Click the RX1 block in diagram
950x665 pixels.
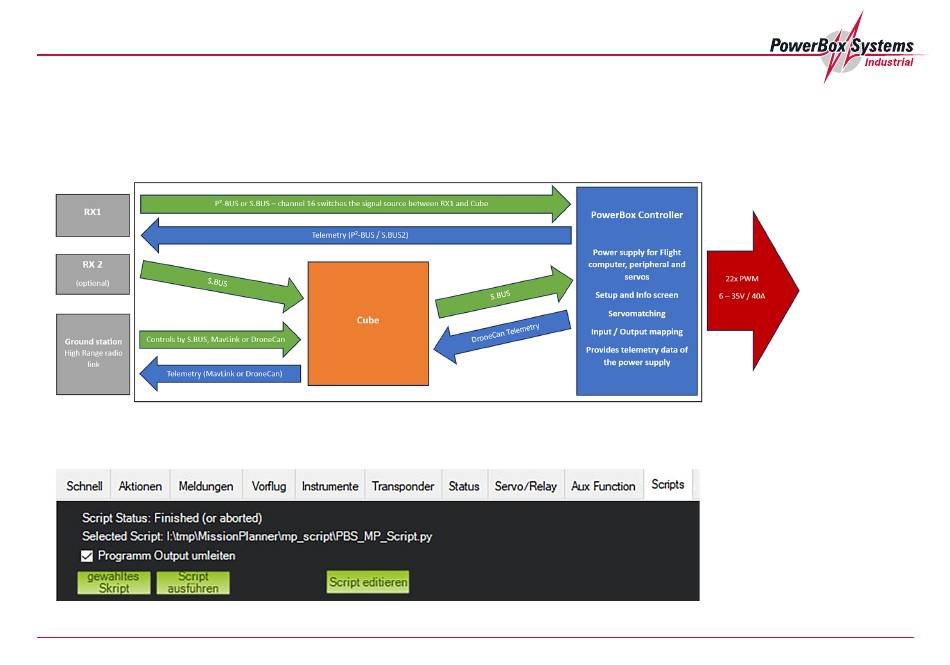pyautogui.click(x=93, y=215)
